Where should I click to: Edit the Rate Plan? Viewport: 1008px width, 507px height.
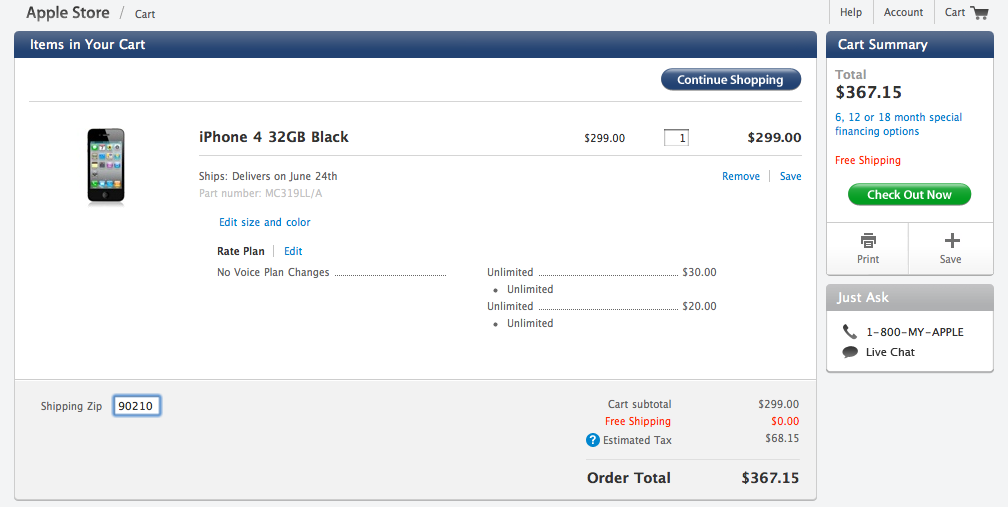tap(293, 251)
